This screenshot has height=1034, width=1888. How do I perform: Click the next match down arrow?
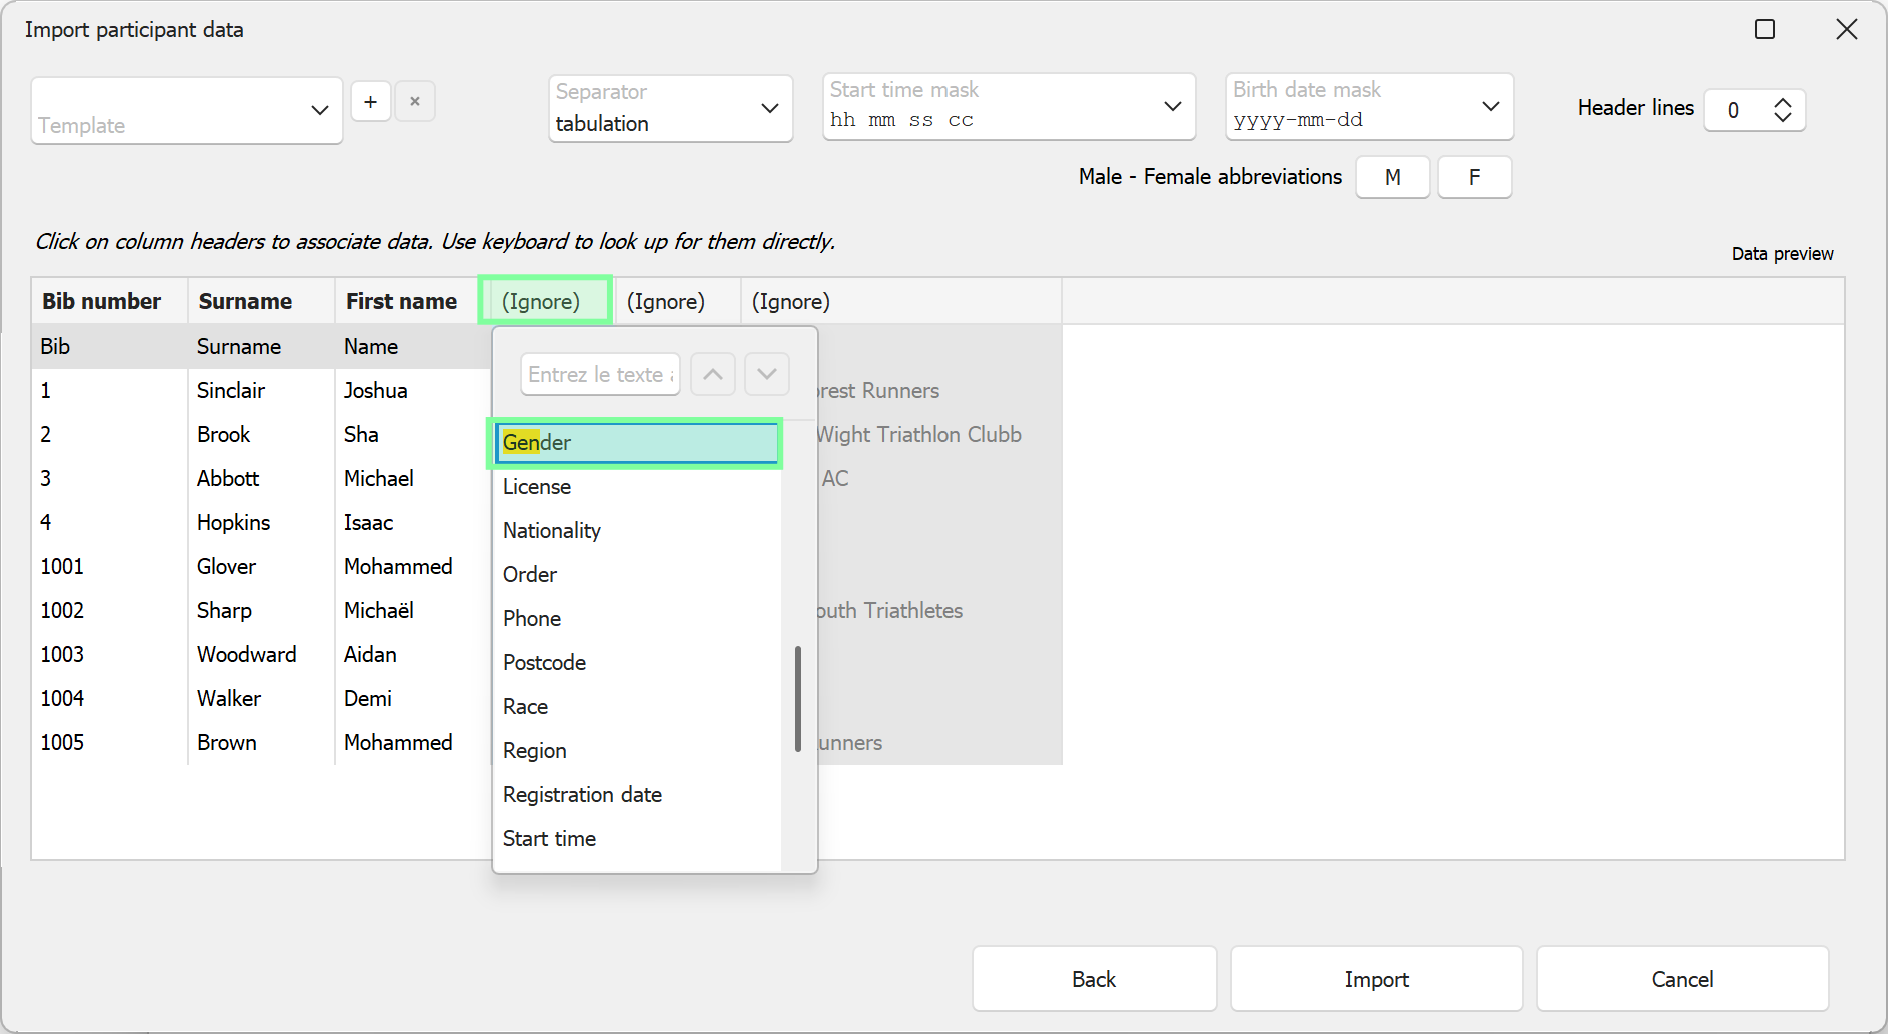(x=767, y=374)
